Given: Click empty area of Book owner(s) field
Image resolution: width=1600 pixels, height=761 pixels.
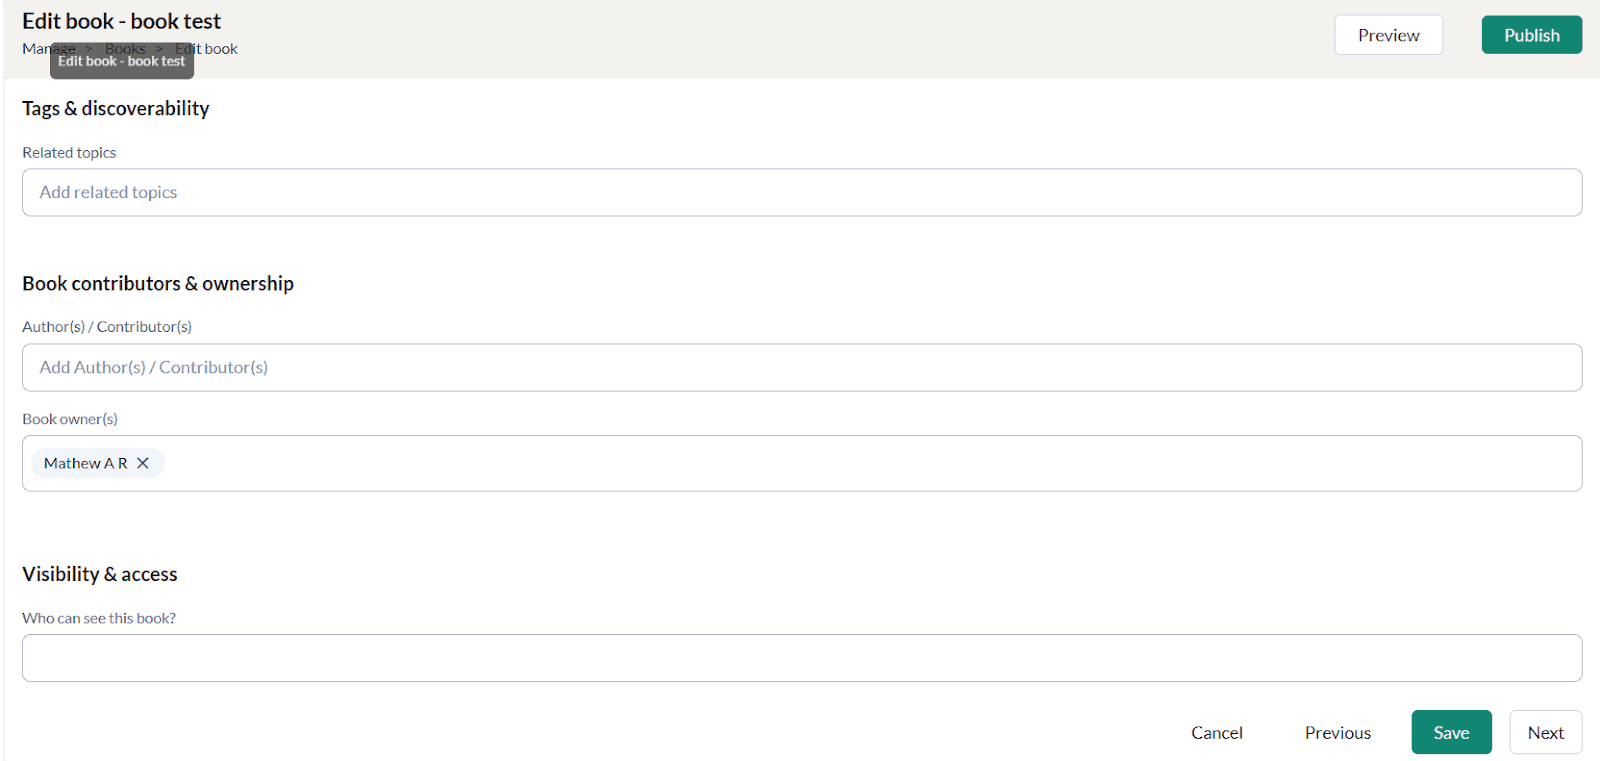Looking at the screenshot, I should tap(870, 463).
